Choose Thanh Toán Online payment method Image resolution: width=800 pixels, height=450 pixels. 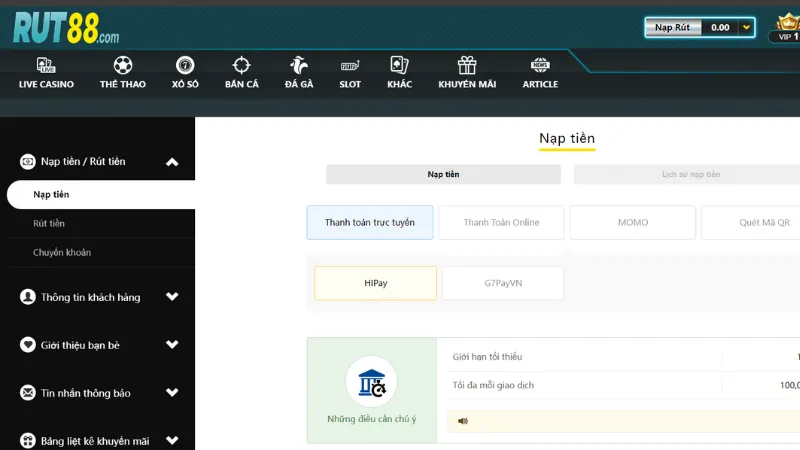[x=501, y=222]
